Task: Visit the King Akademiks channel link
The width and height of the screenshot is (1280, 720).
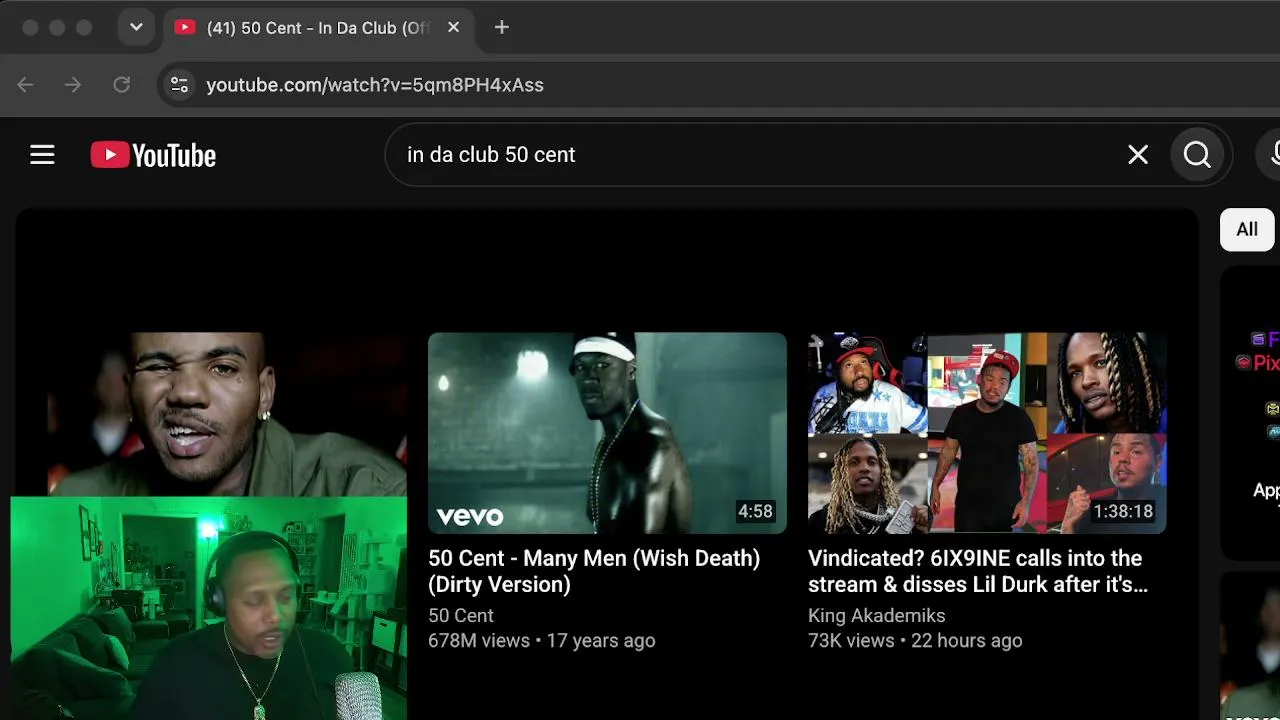Action: (x=877, y=616)
